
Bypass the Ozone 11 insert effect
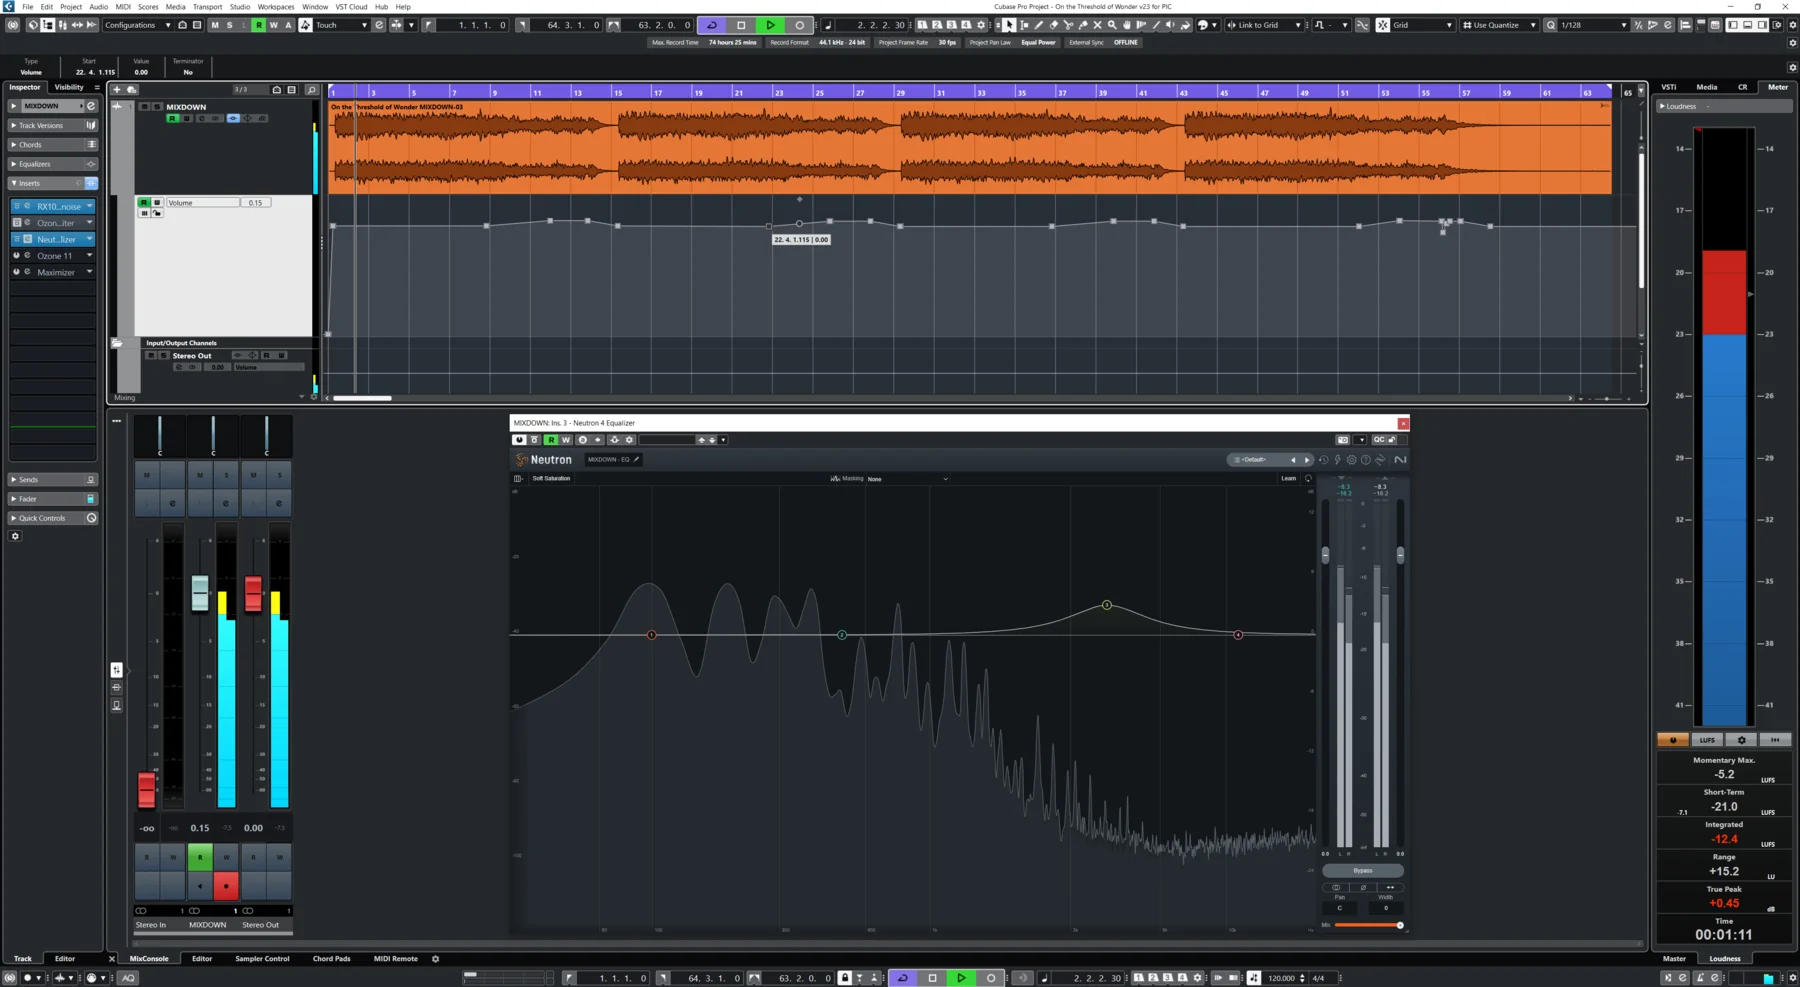point(16,256)
